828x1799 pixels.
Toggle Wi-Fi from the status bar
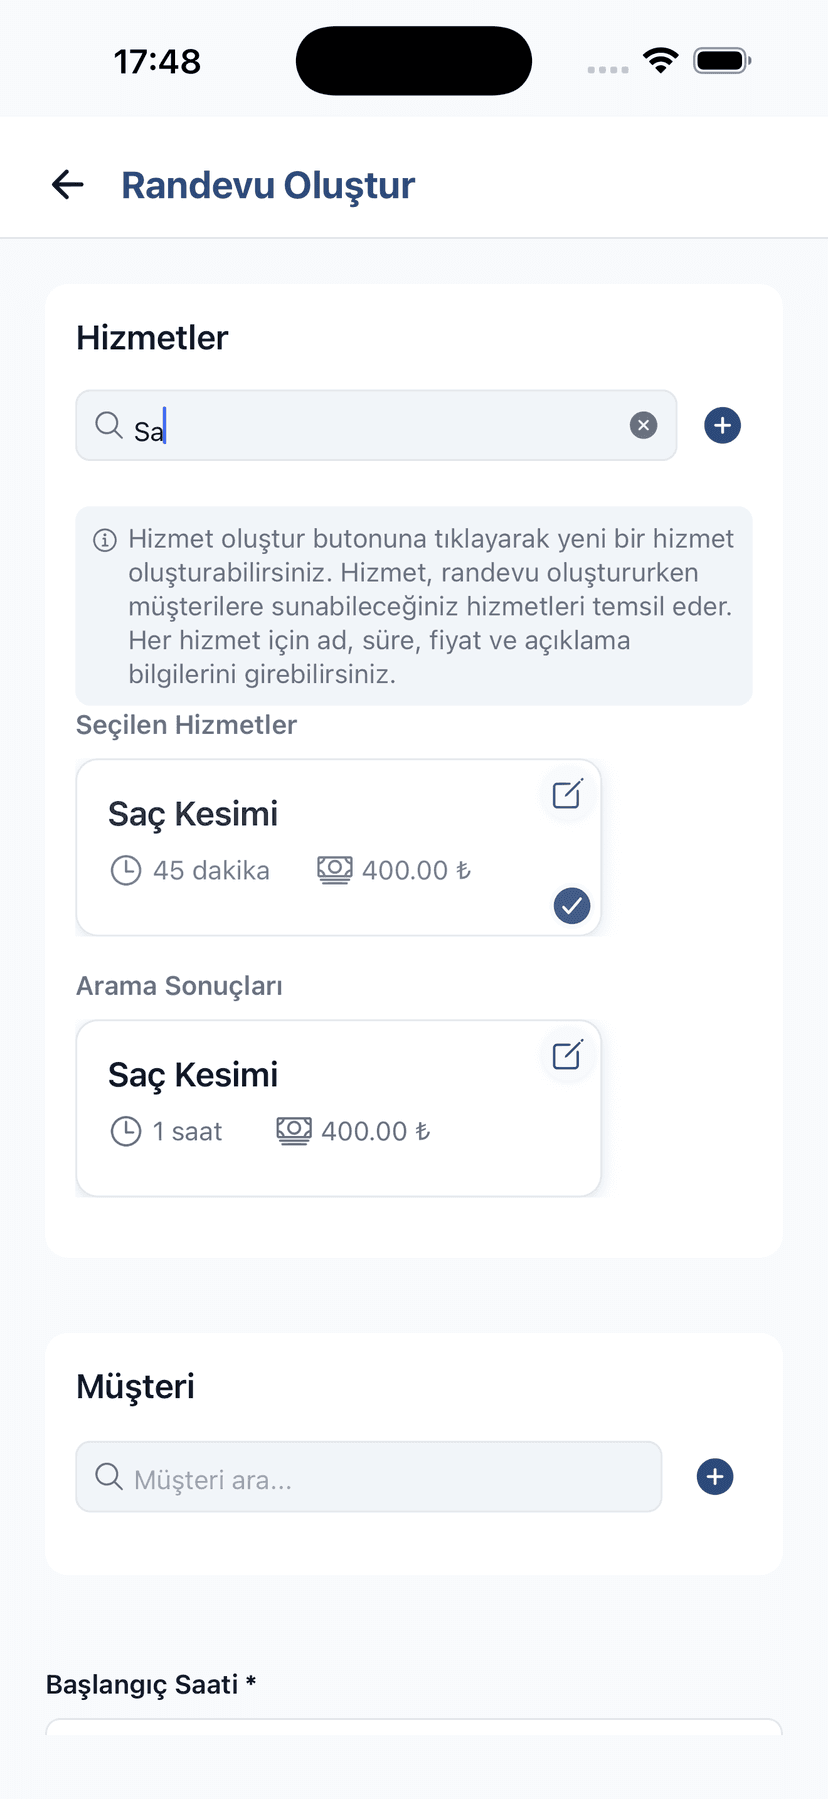tap(659, 60)
